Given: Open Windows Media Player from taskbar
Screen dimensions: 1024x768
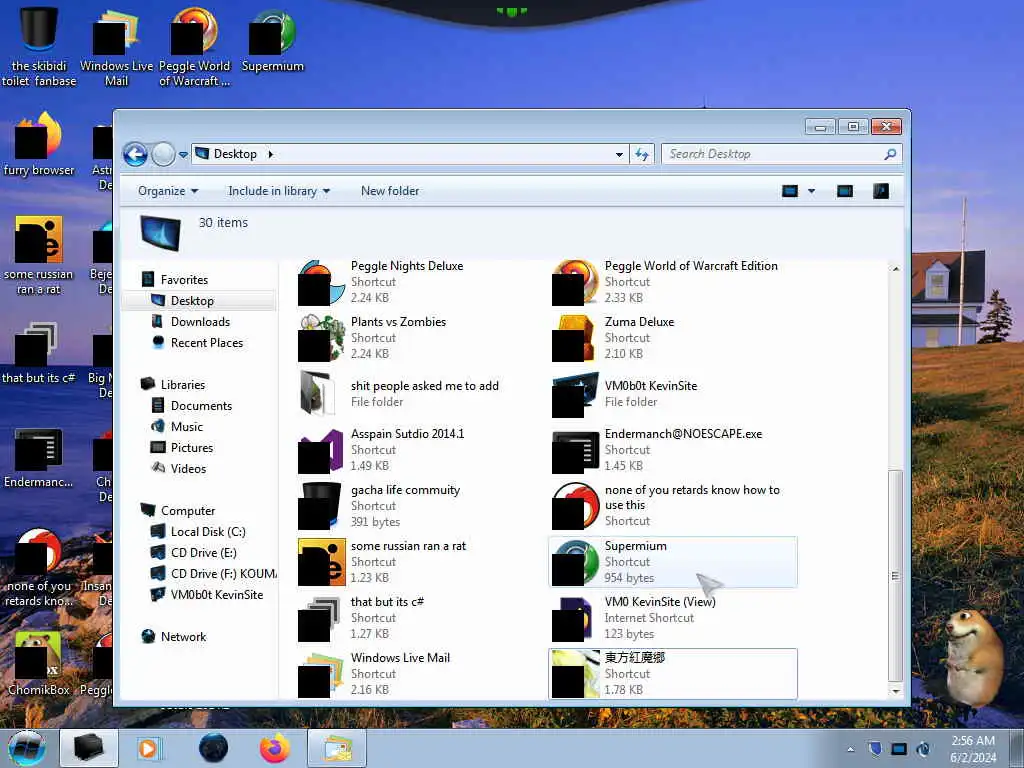Looking at the screenshot, I should [148, 748].
